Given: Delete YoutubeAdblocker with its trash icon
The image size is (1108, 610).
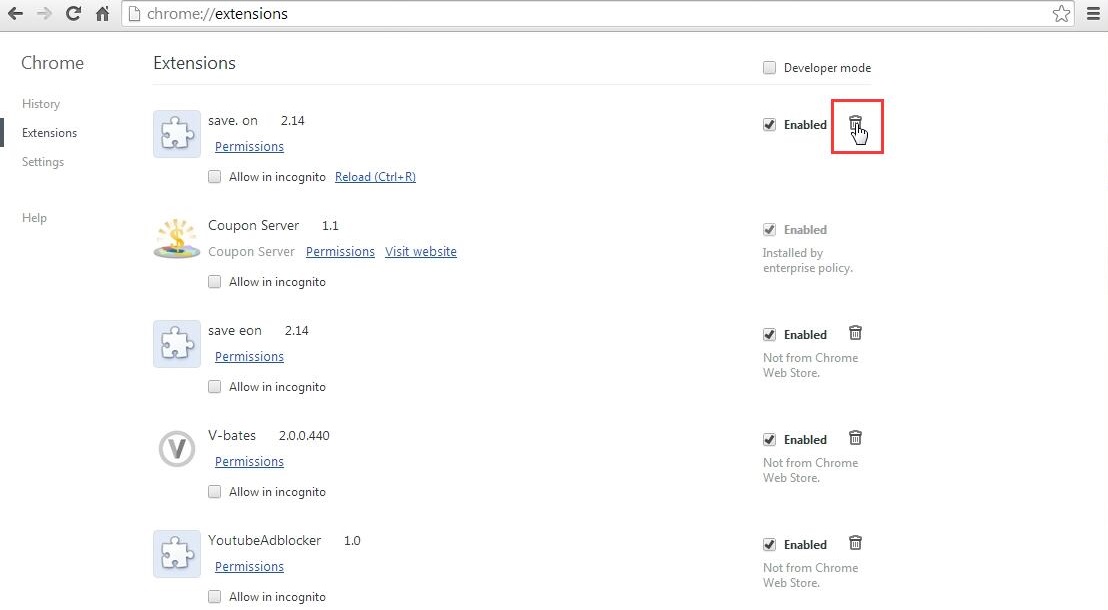Looking at the screenshot, I should tap(855, 543).
